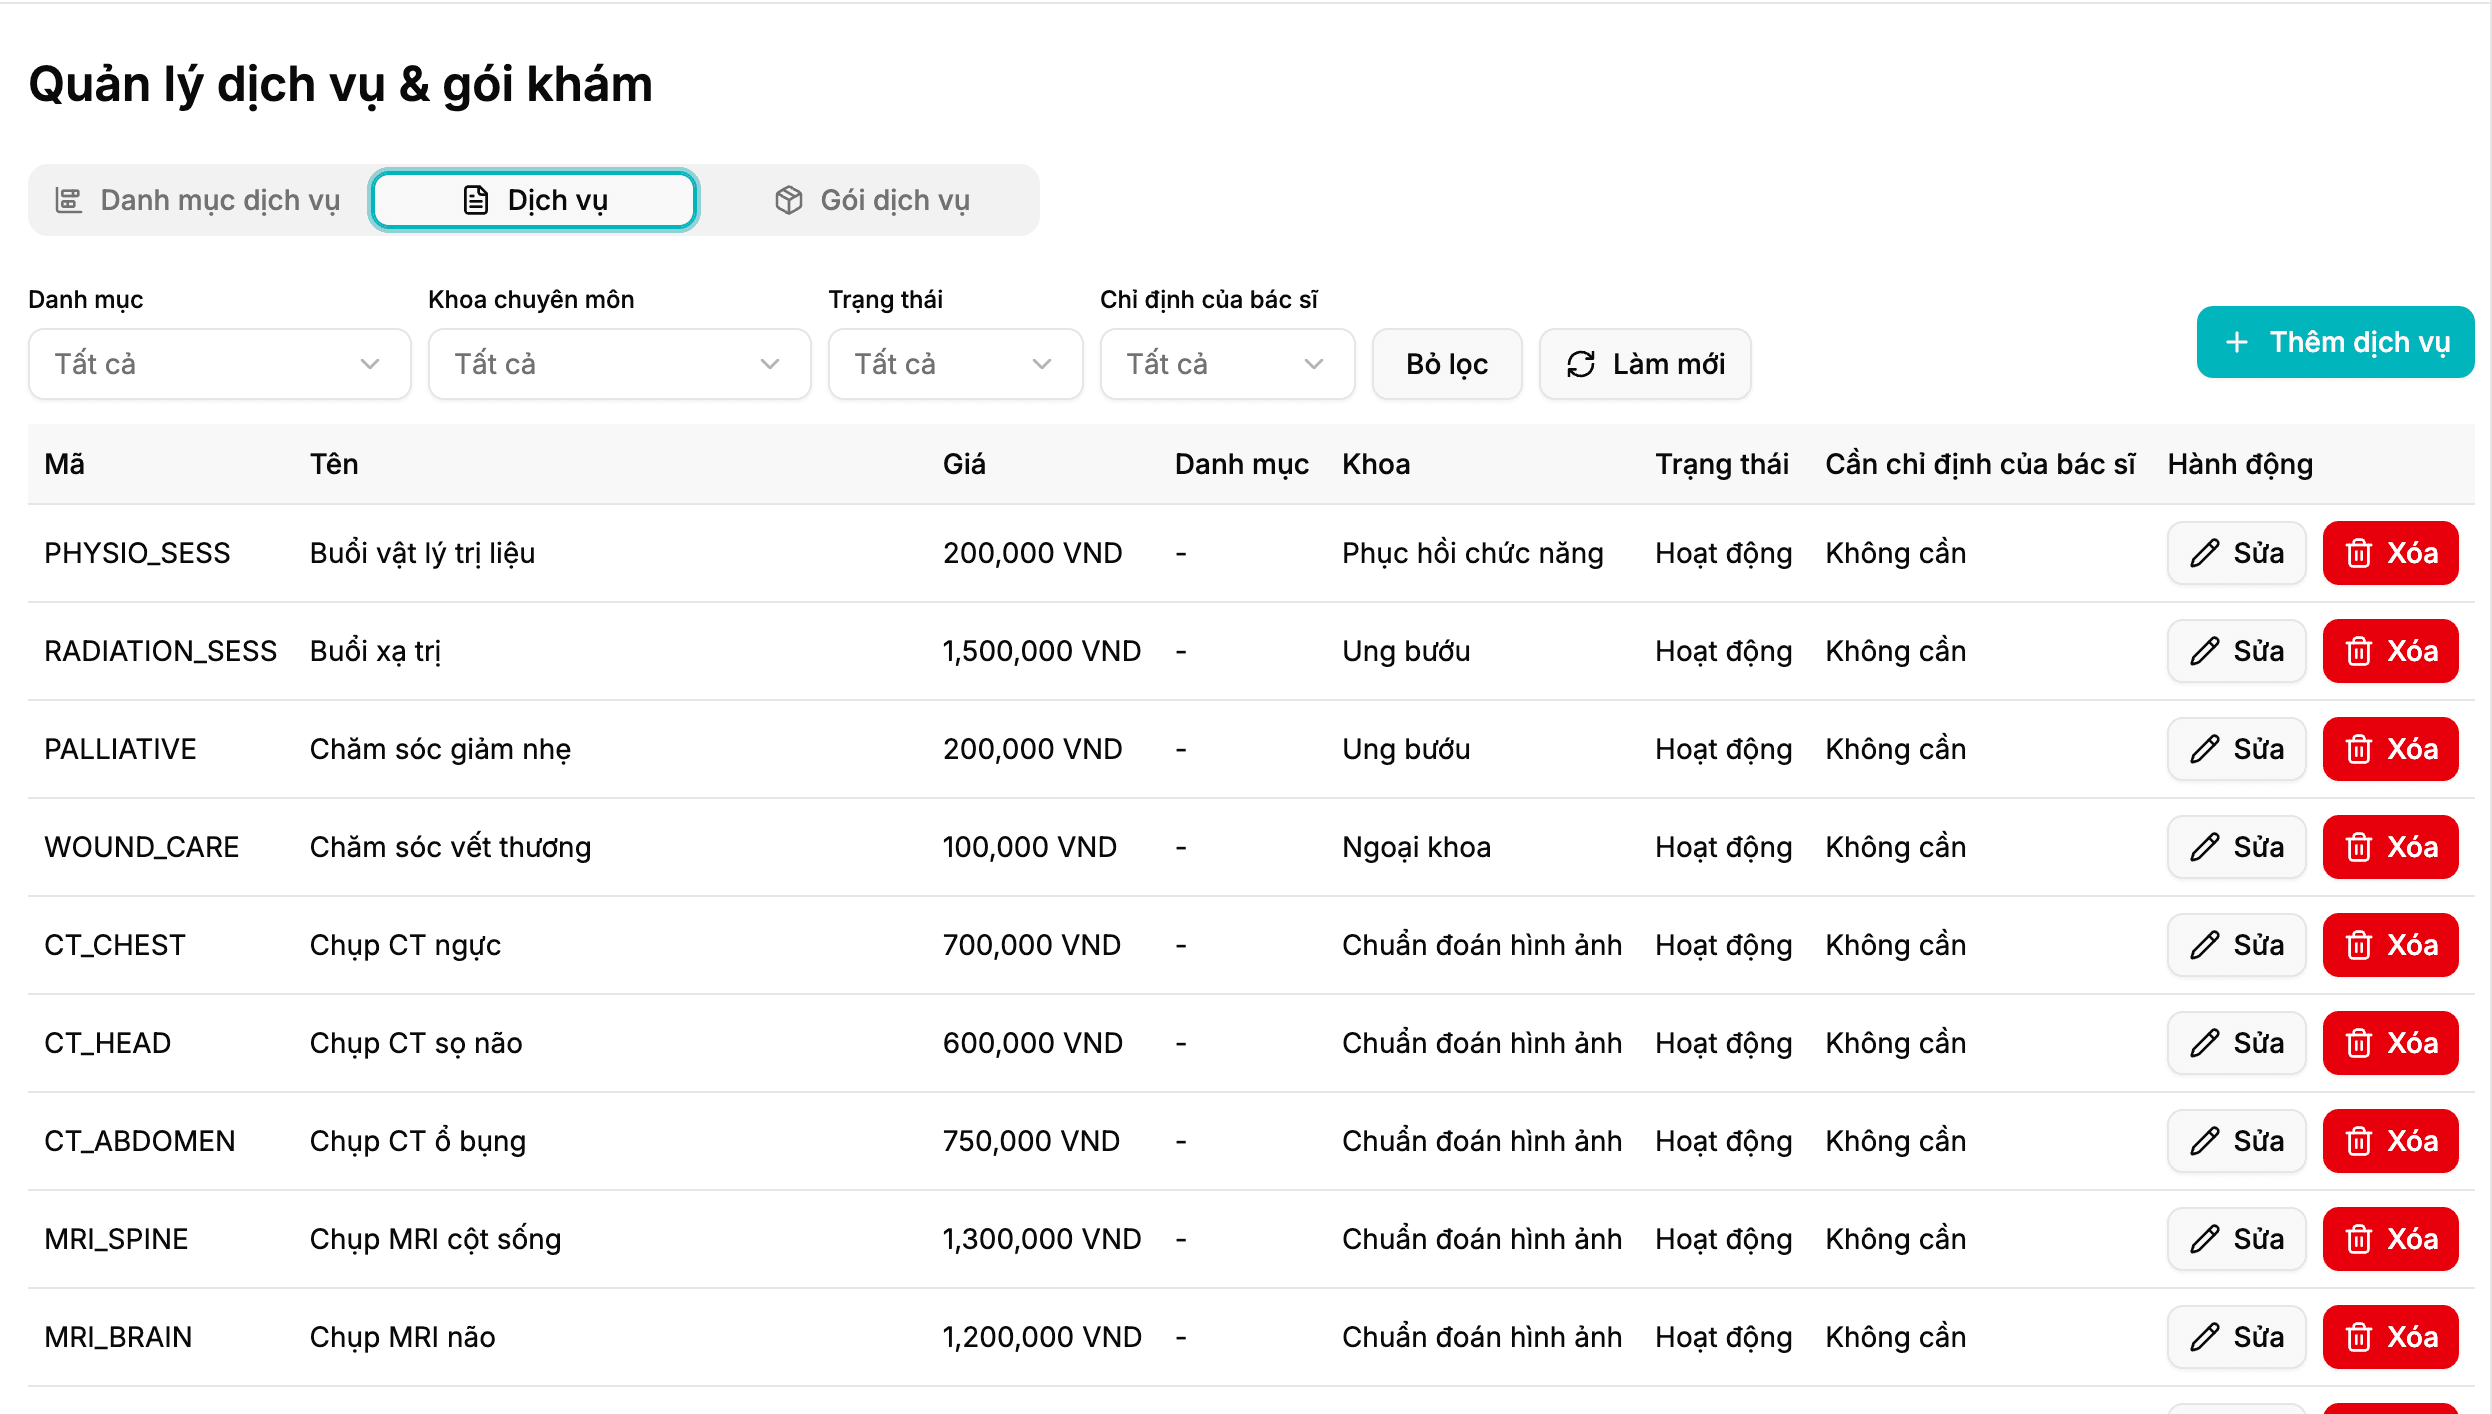The image size is (2492, 1414).
Task: Click pencil icon in PALLIATIVE row
Action: (x=2204, y=749)
